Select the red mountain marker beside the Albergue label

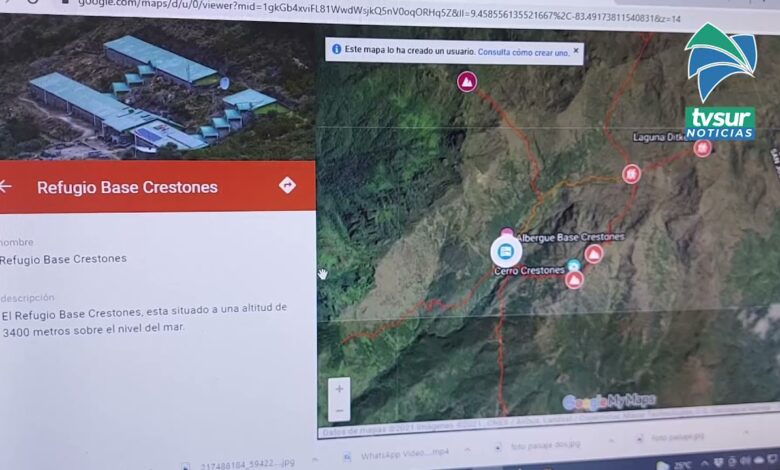pyautogui.click(x=593, y=254)
